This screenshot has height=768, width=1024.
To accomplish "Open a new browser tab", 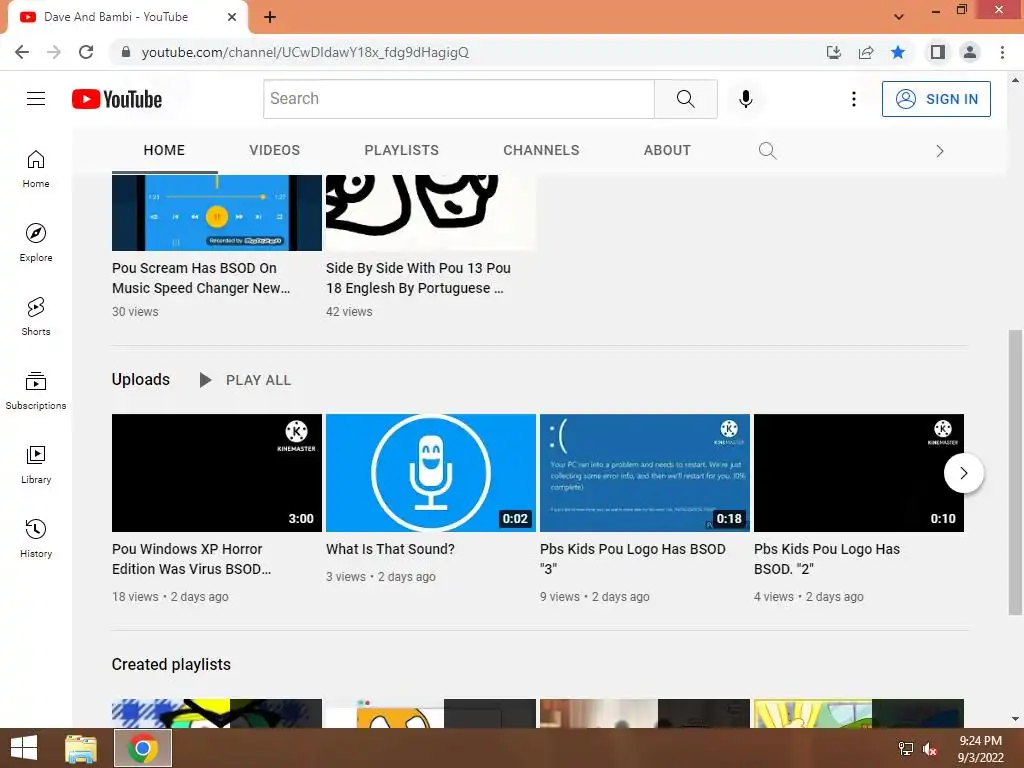I will [x=270, y=17].
